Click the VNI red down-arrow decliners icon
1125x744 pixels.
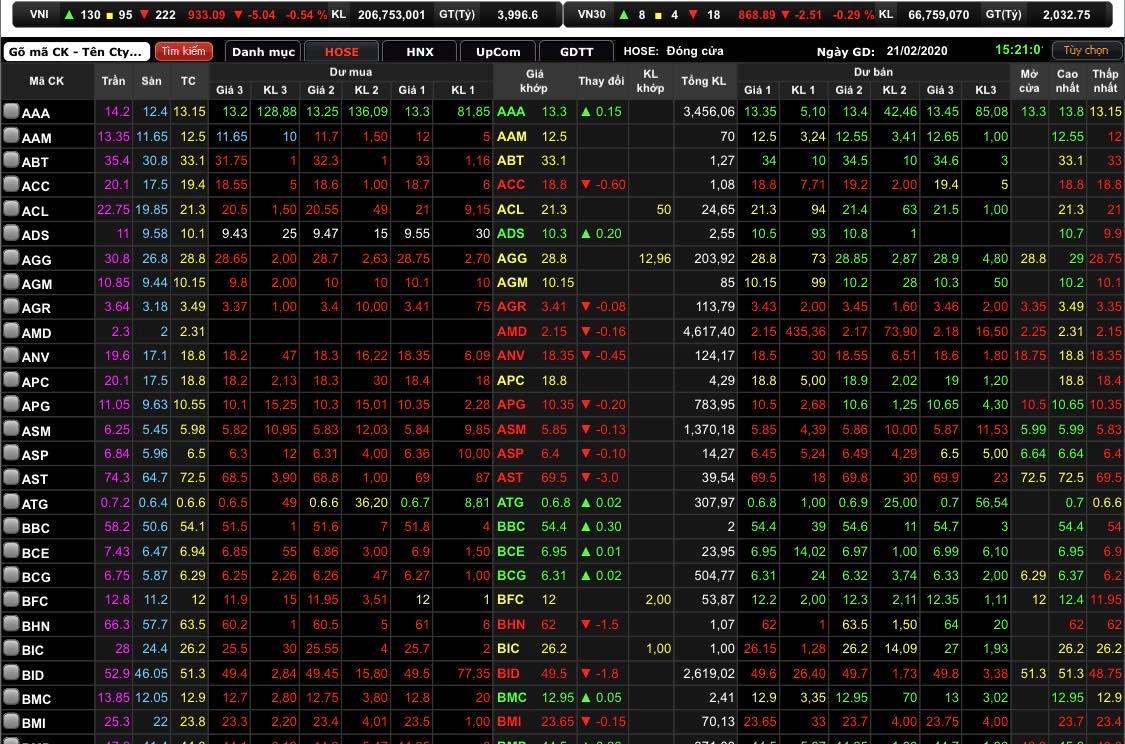(x=144, y=15)
